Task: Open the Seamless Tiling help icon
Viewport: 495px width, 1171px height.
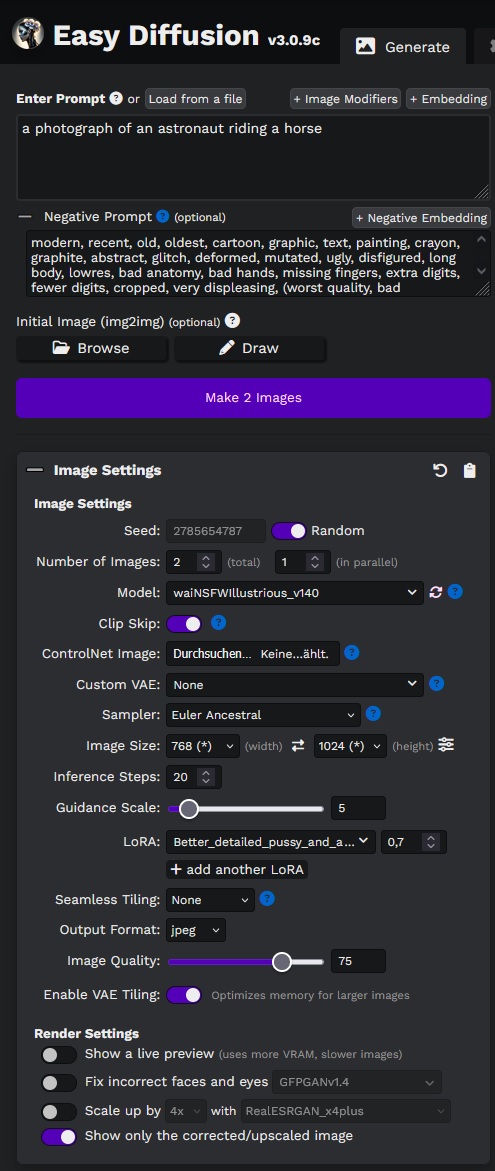Action: (267, 899)
